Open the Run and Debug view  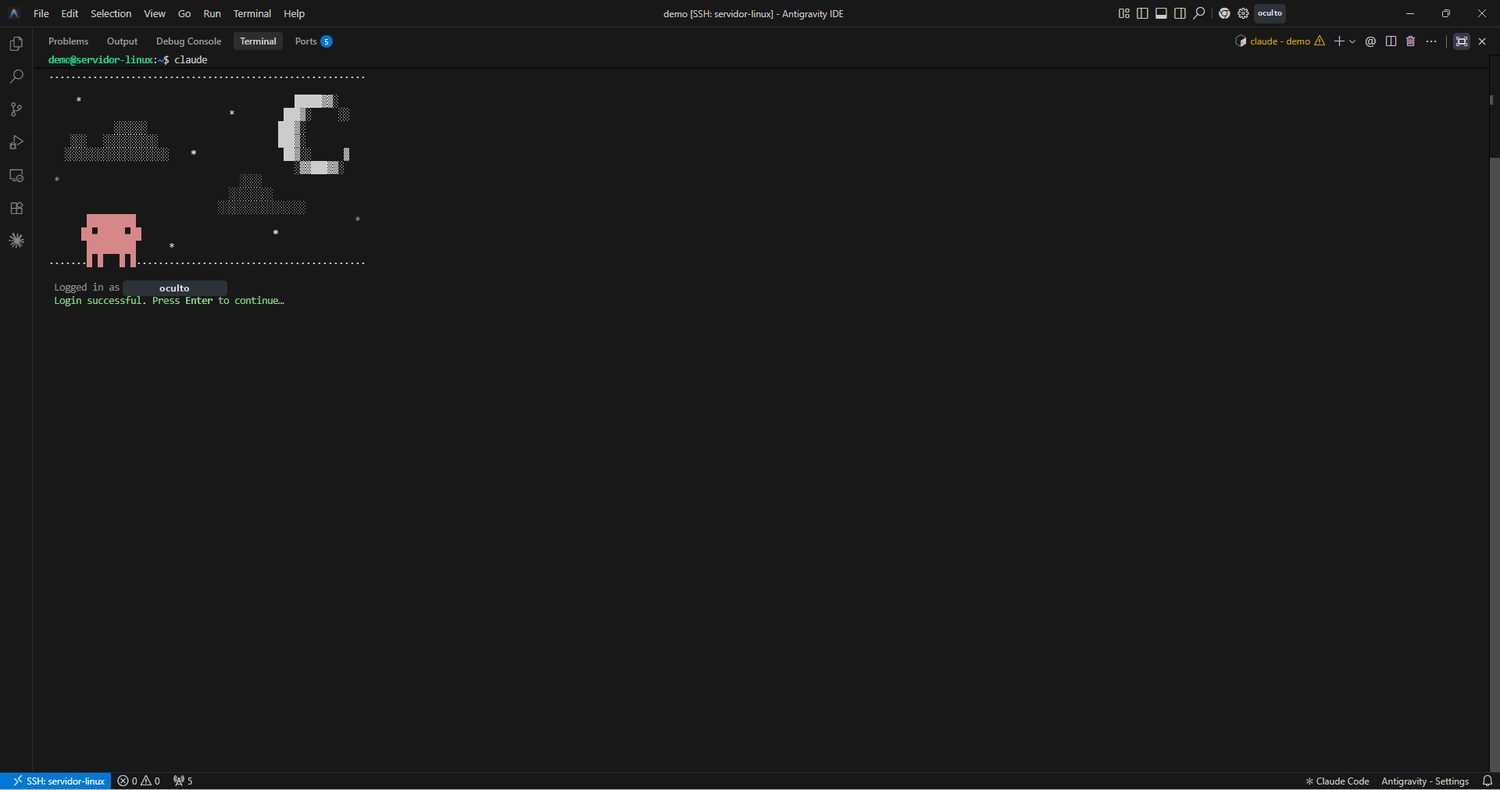click(x=16, y=142)
